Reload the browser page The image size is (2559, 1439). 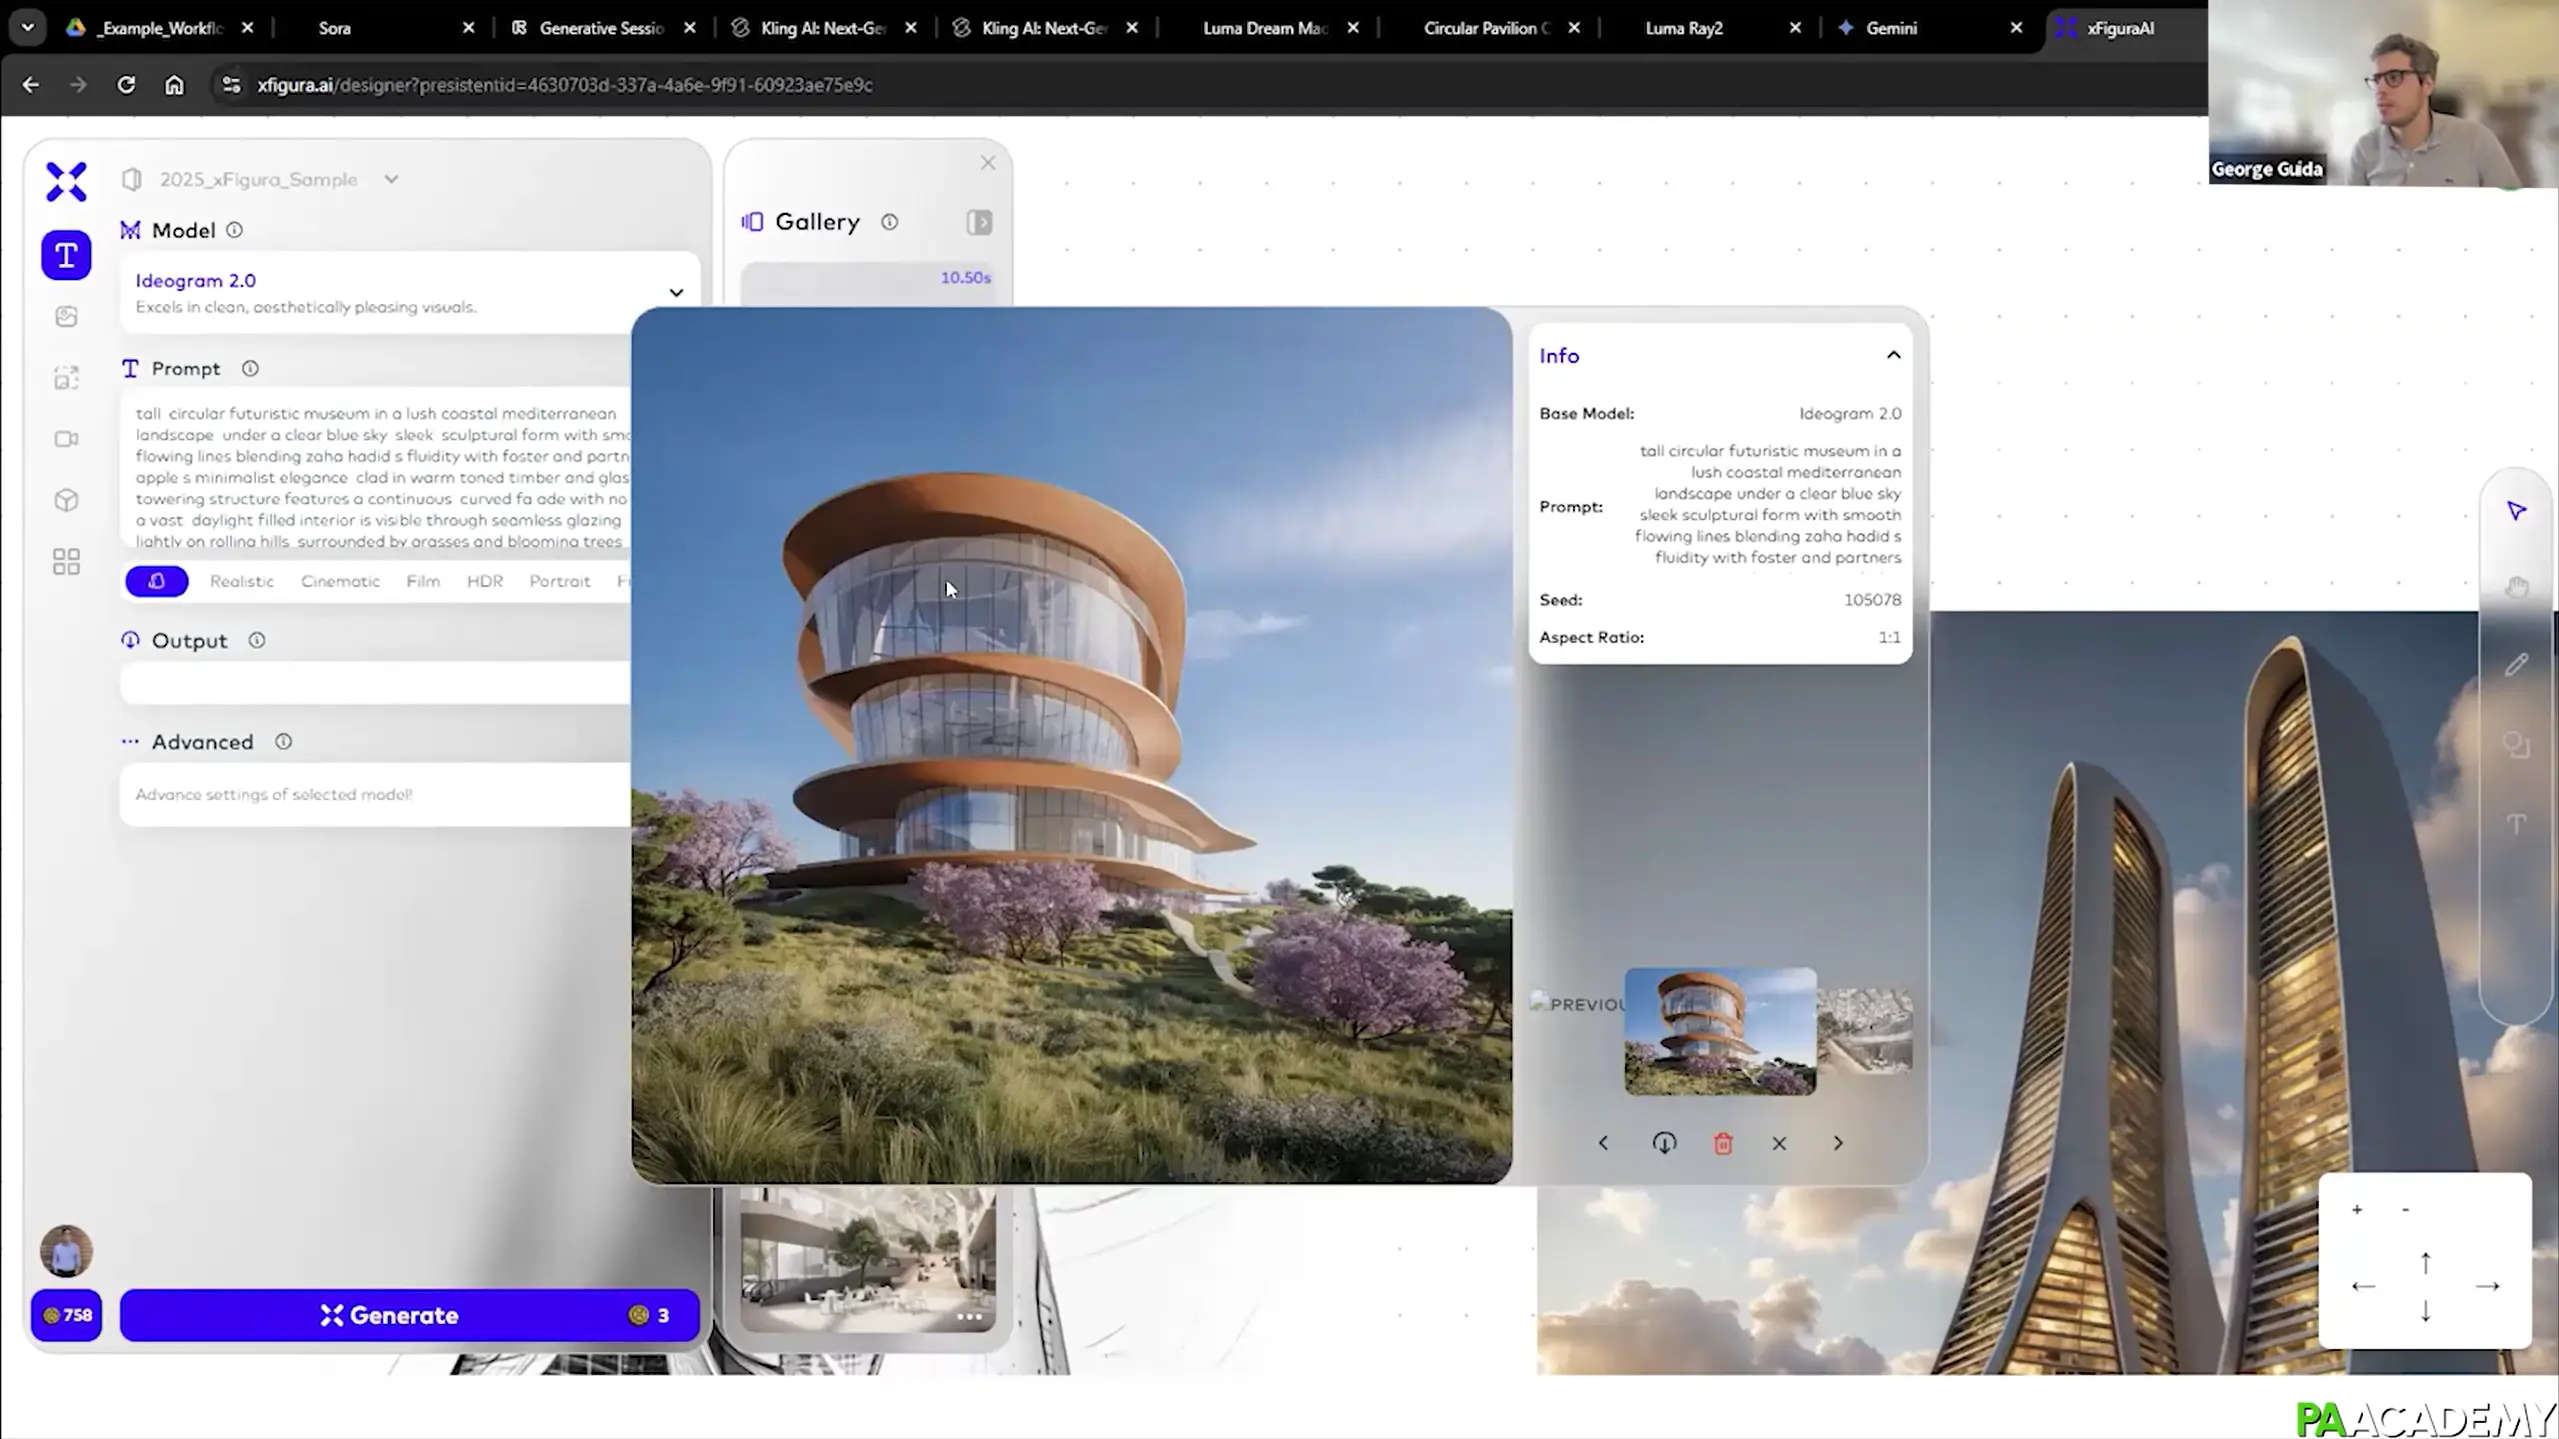point(126,85)
